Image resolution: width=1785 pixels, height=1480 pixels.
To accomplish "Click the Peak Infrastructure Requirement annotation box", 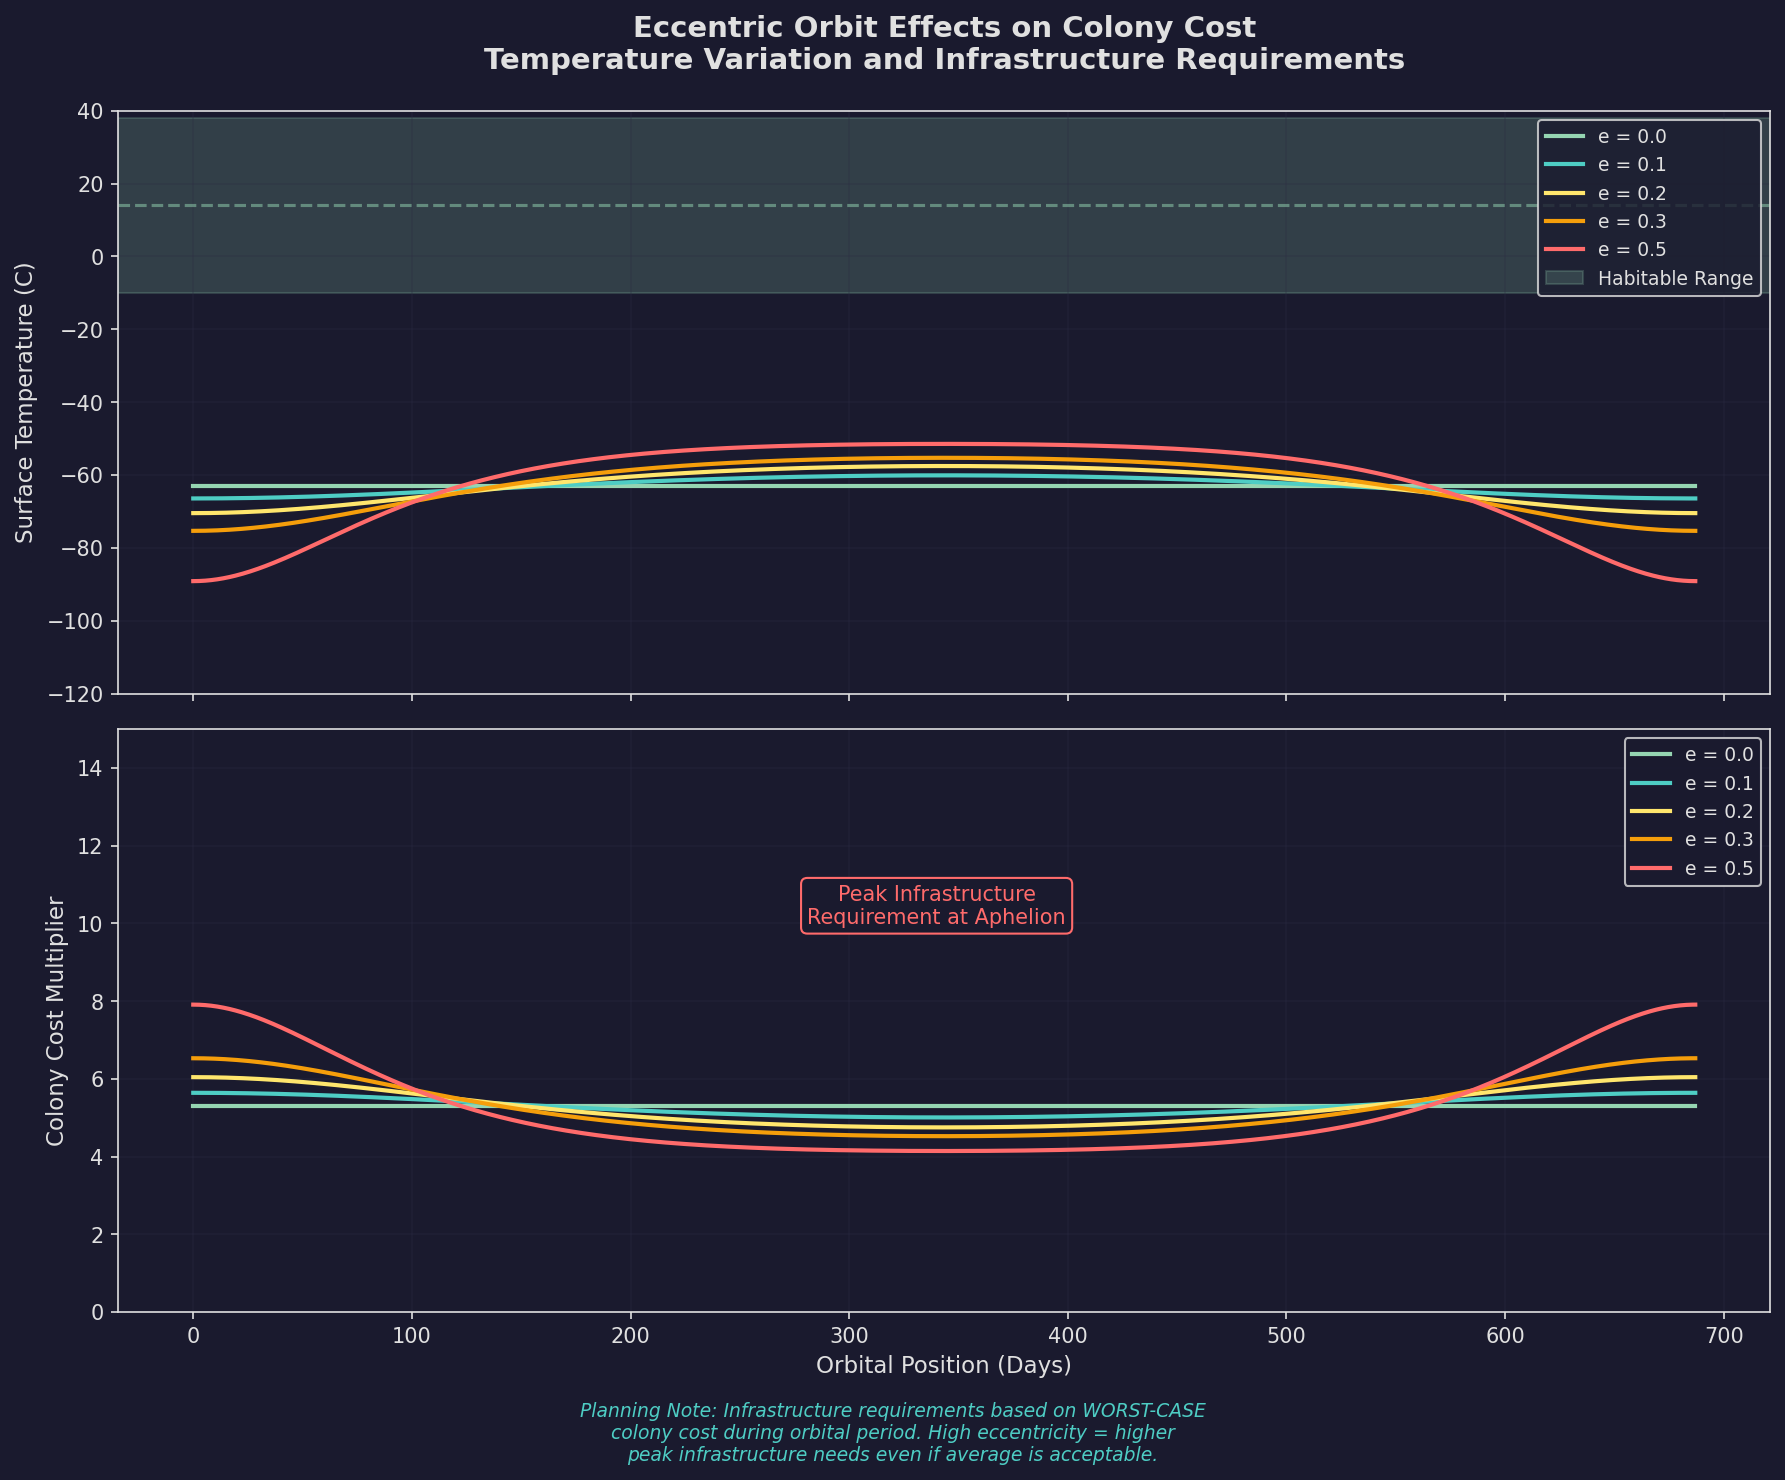I will [936, 906].
